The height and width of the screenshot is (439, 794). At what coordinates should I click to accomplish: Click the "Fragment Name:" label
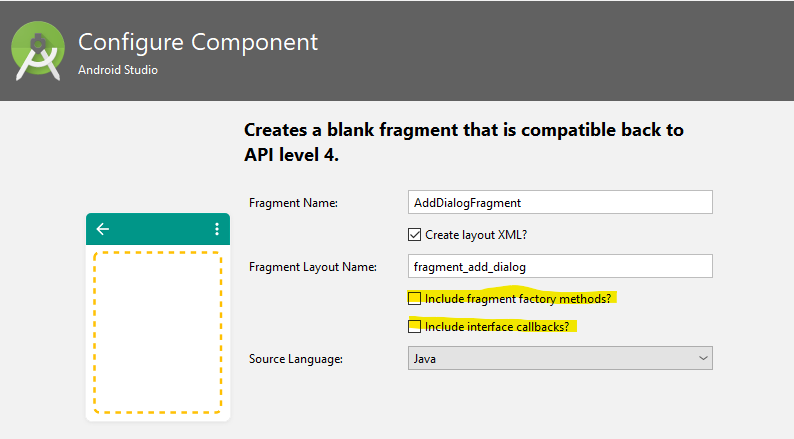(x=293, y=203)
